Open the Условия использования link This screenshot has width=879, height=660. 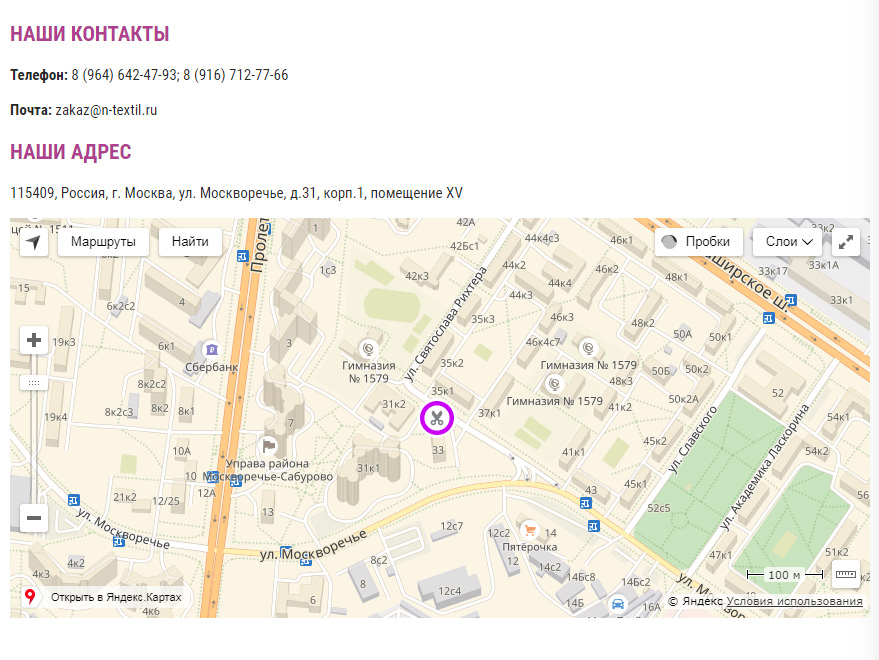(794, 602)
